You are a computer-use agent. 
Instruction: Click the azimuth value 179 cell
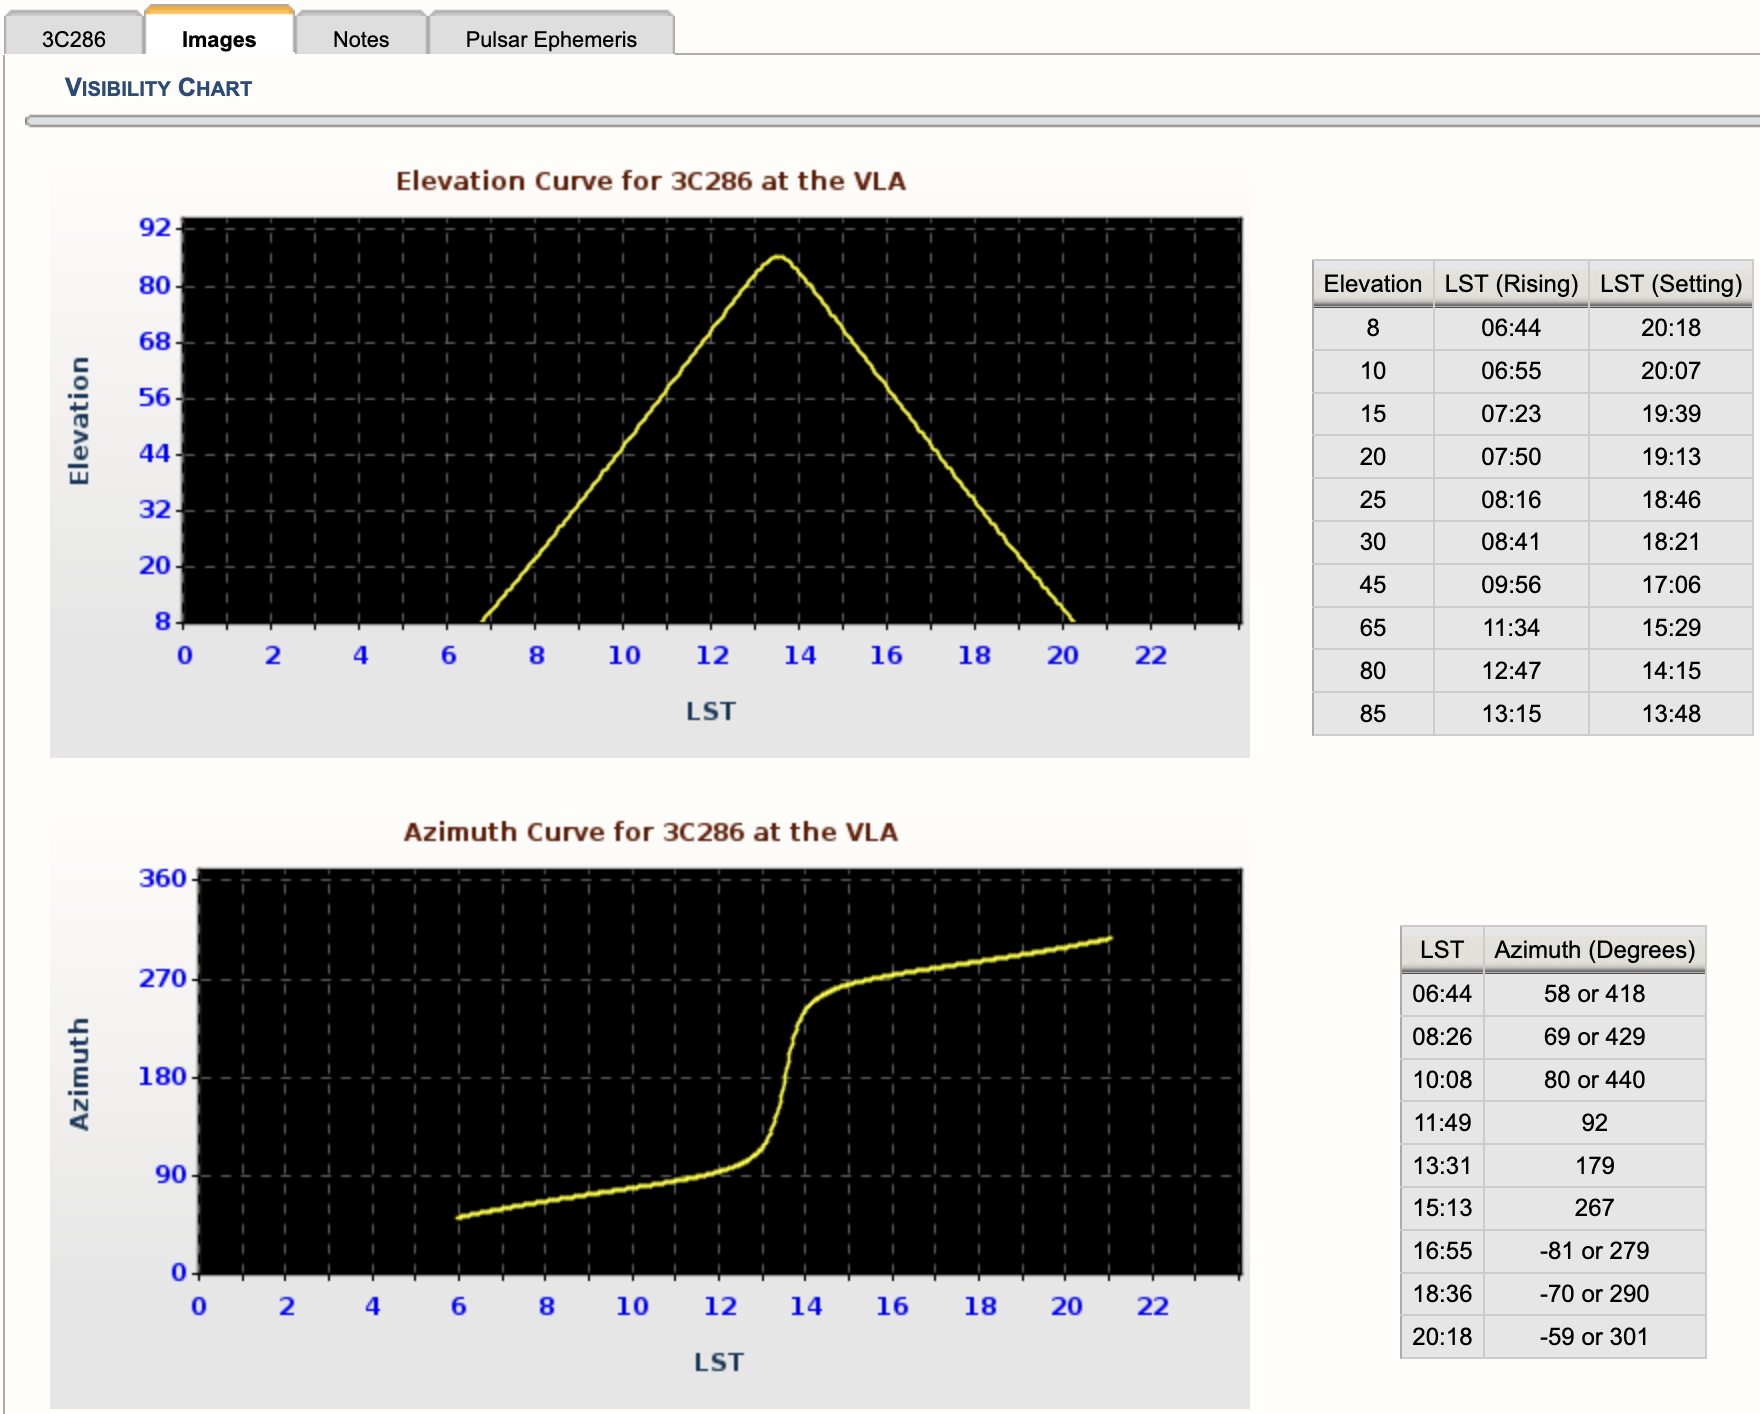1594,1166
